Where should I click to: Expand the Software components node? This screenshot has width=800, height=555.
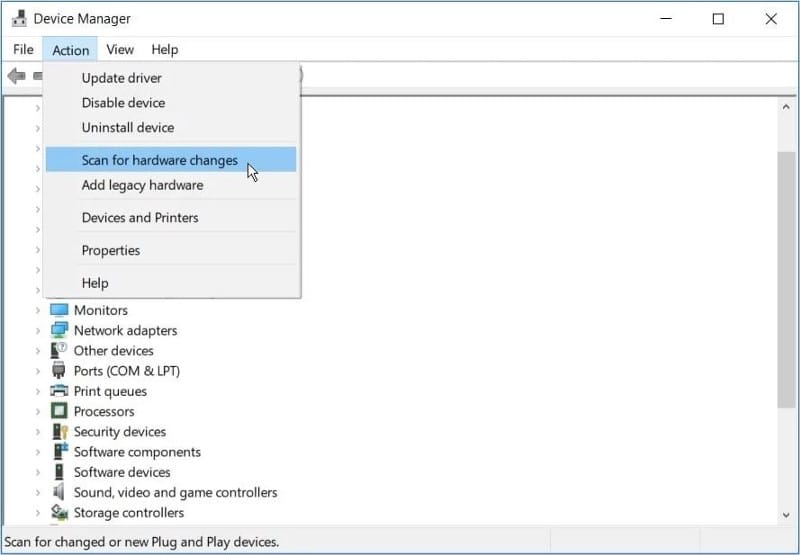pyautogui.click(x=38, y=452)
